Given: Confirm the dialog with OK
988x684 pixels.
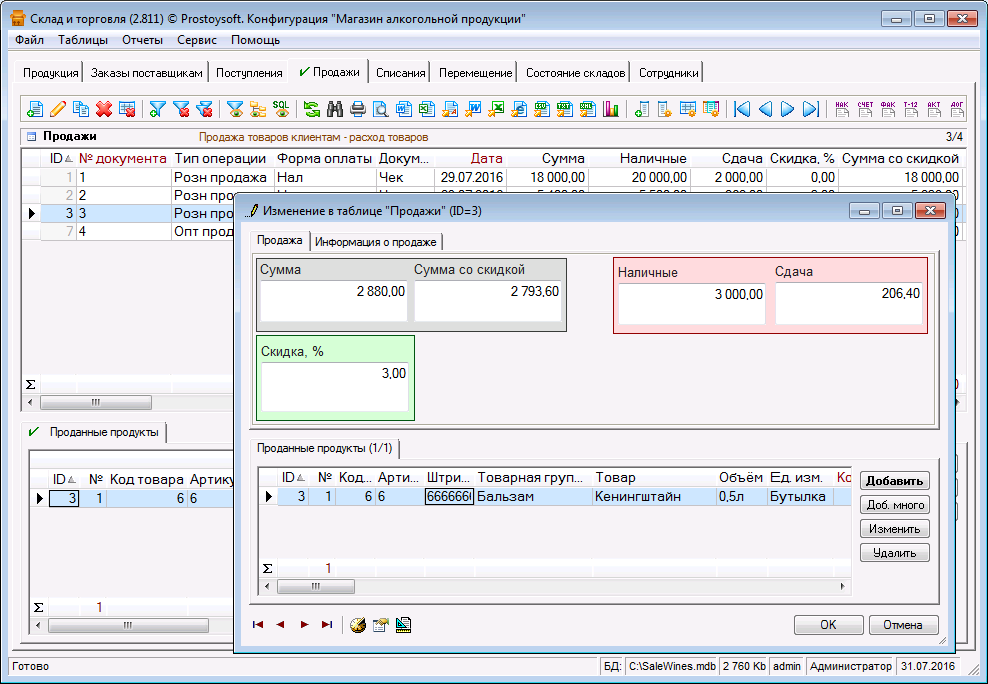Looking at the screenshot, I should click(x=828, y=625).
